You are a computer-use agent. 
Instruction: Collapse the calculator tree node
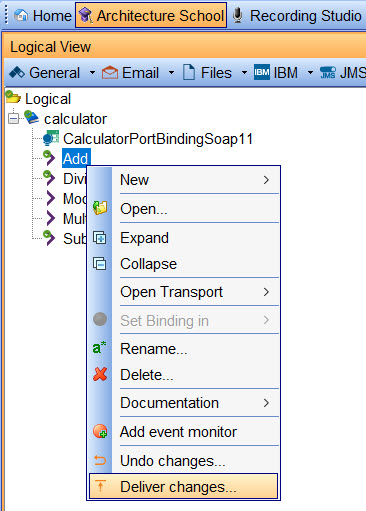(x=13, y=119)
